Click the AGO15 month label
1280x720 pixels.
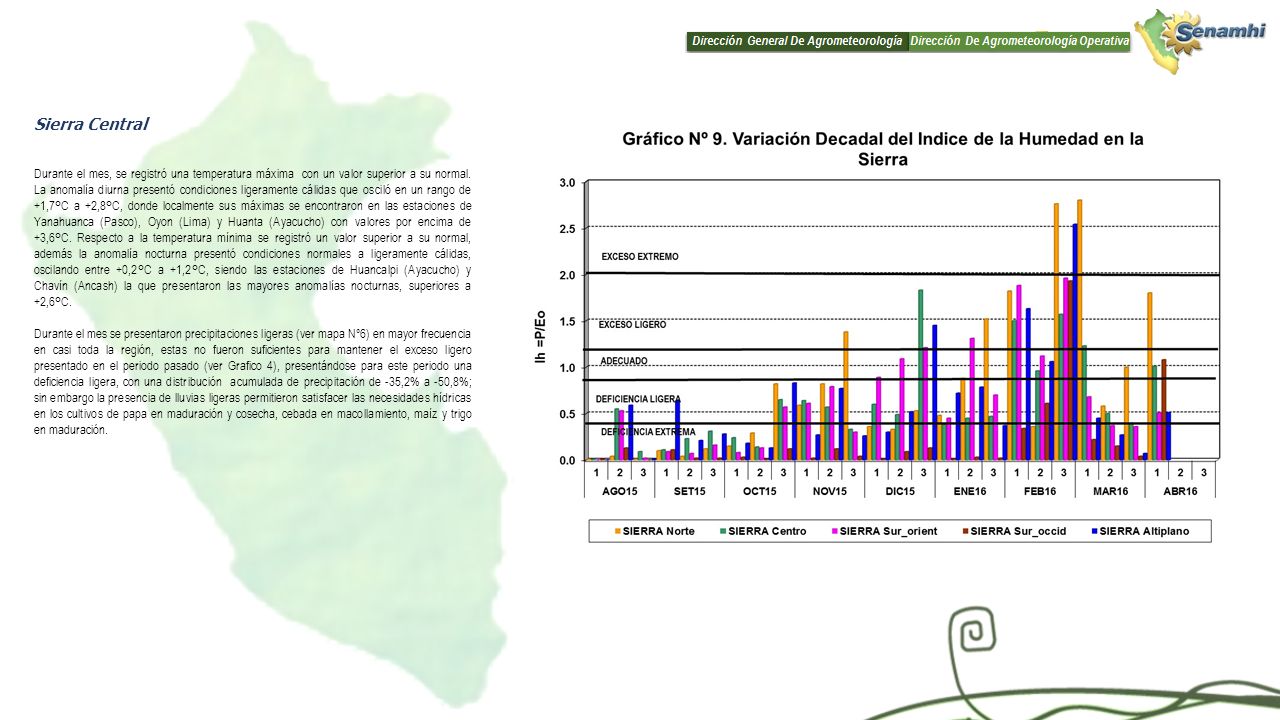[619, 491]
